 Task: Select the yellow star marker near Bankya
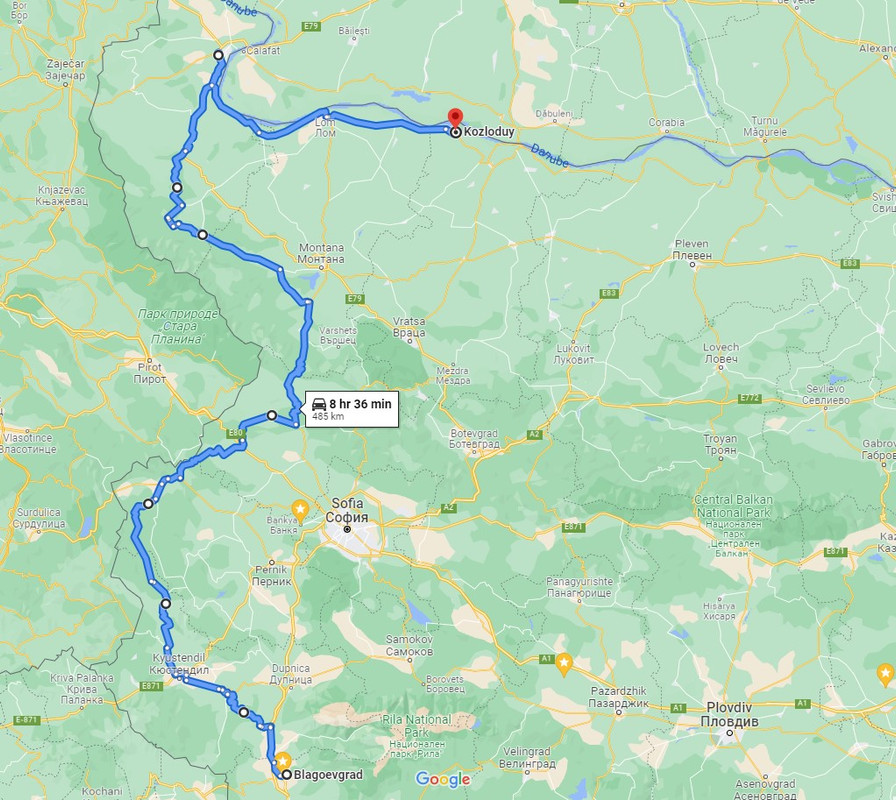click(x=300, y=509)
